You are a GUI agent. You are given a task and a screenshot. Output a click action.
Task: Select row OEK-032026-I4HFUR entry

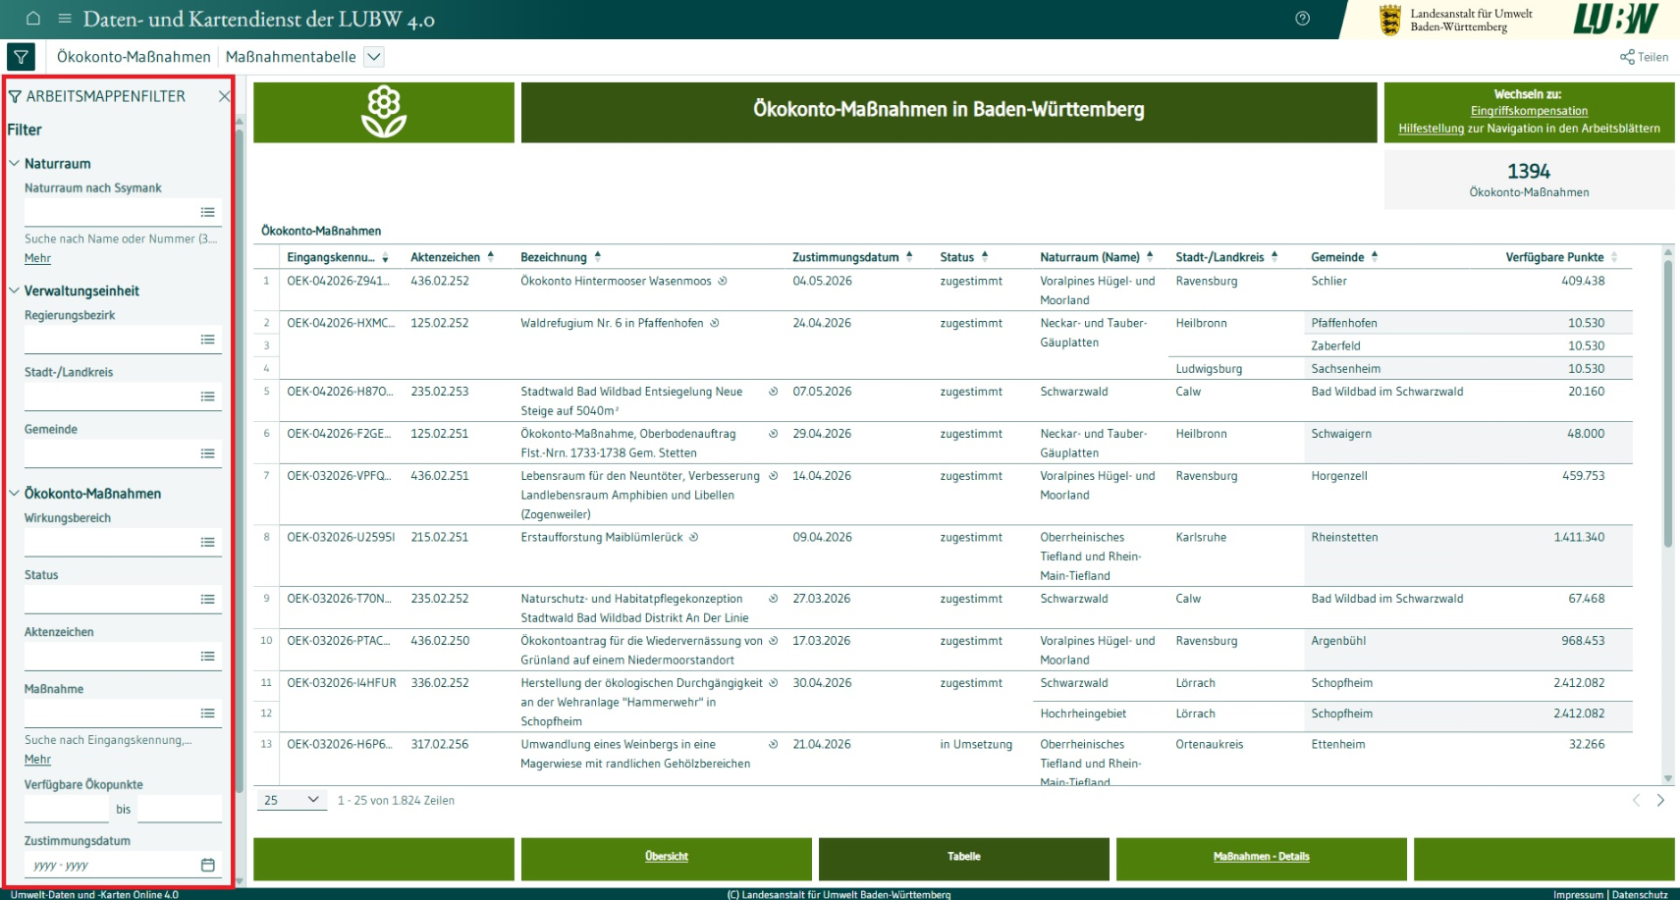(342, 684)
